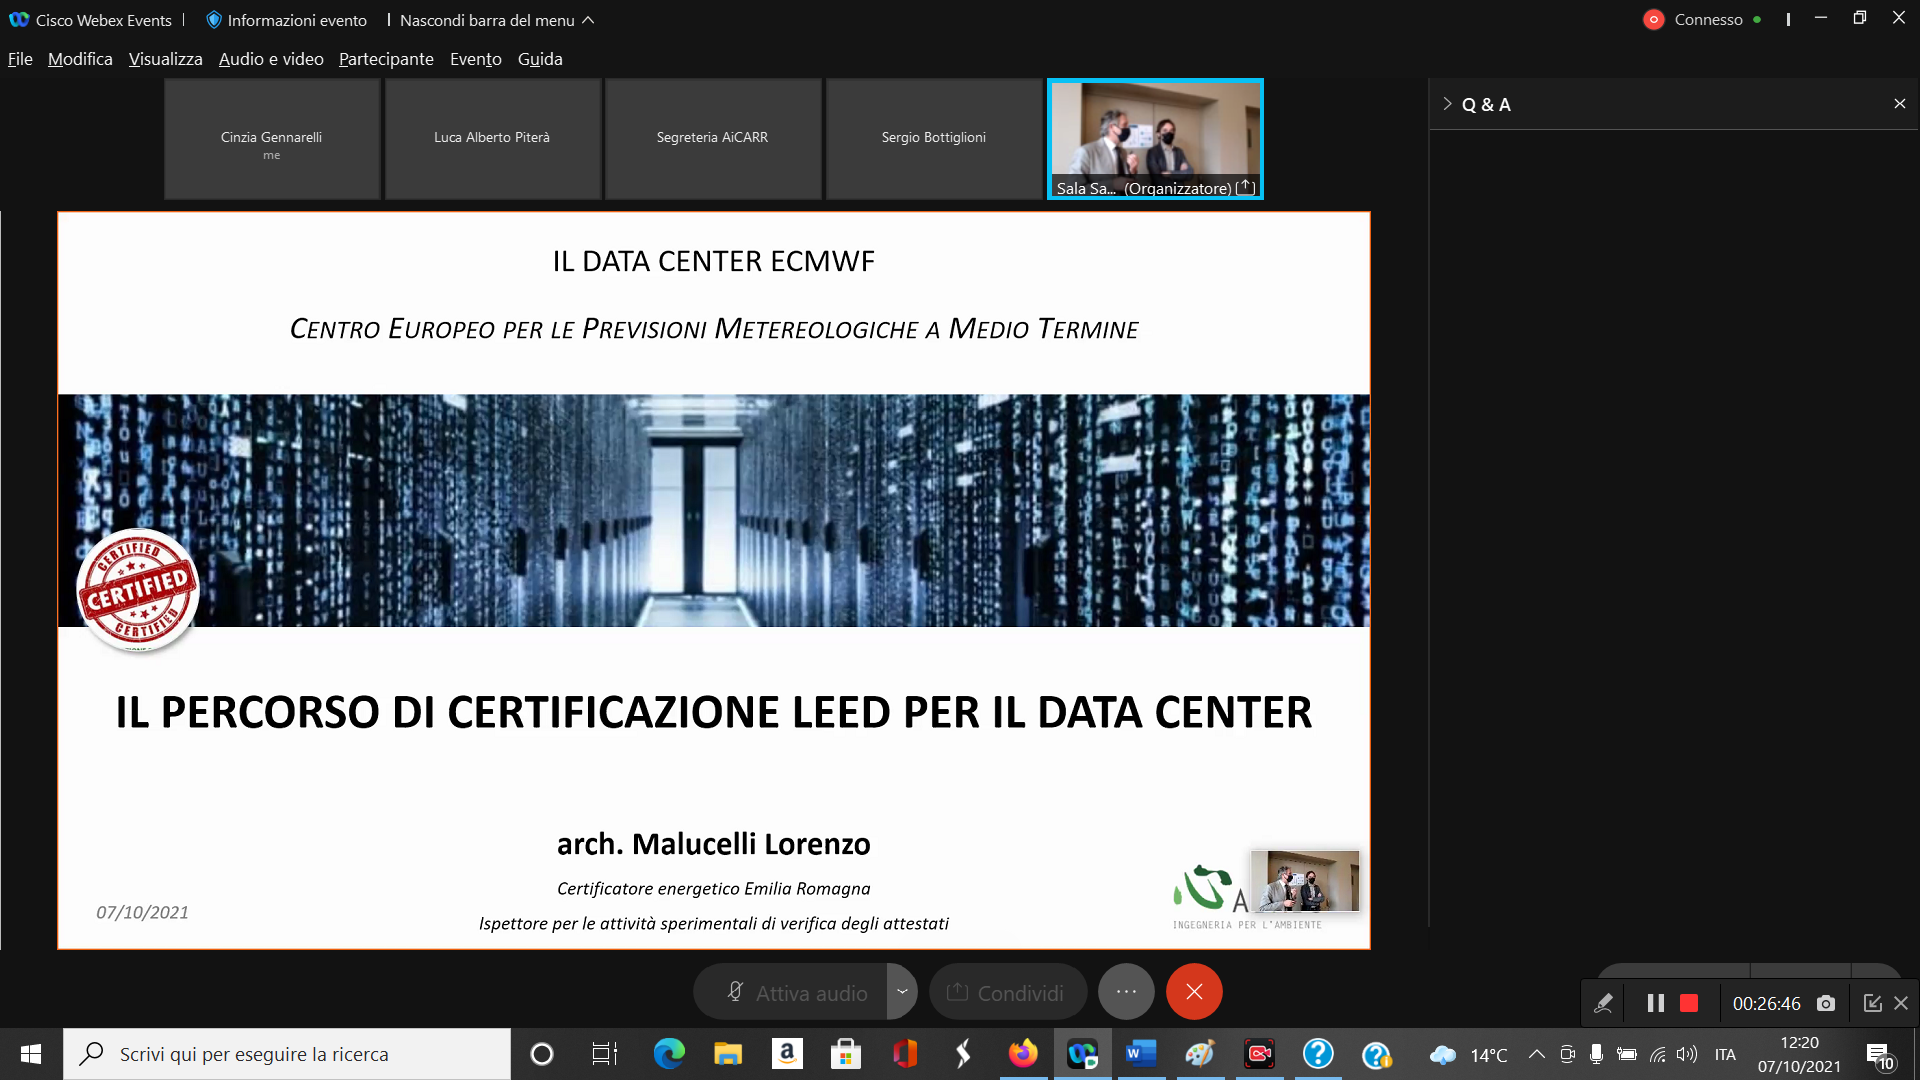Click the recording timer 00:26:46
Viewport: 1920px width, 1080px height.
click(x=1766, y=1003)
